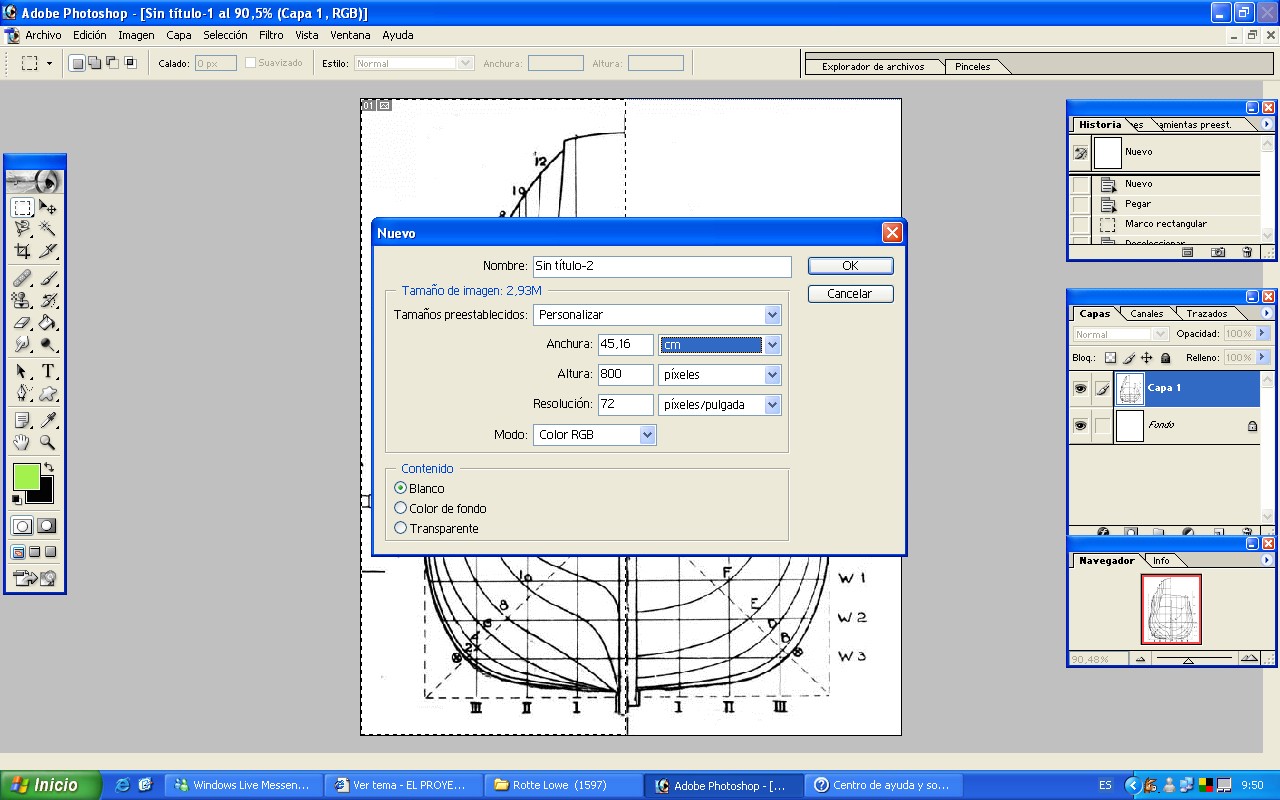Viewport: 1280px width, 800px height.
Task: Open the Modo Color RGB dropdown
Action: [648, 435]
